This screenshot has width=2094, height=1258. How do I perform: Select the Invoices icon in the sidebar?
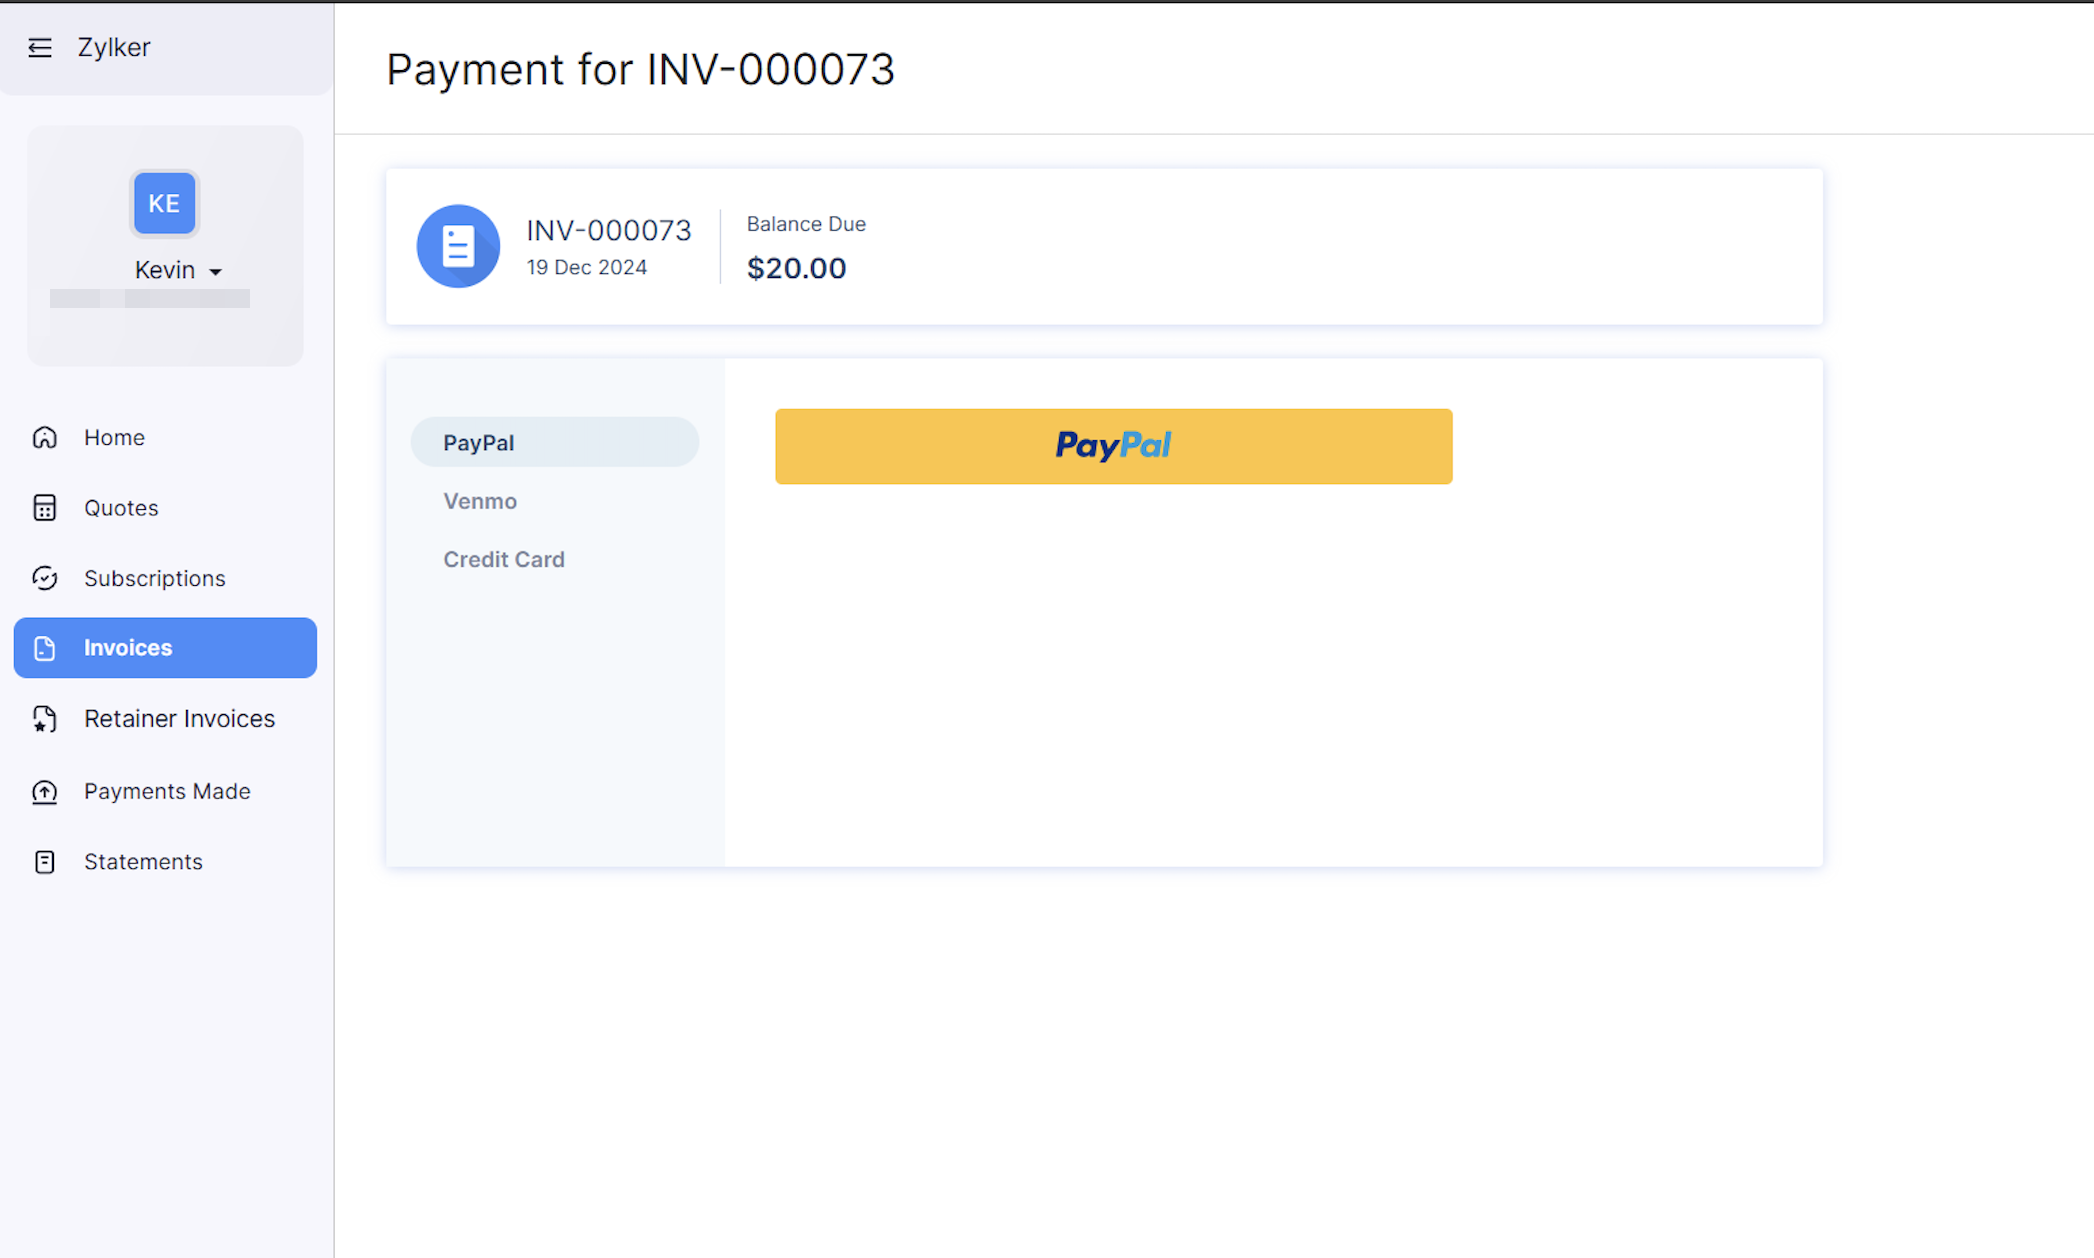coord(45,648)
